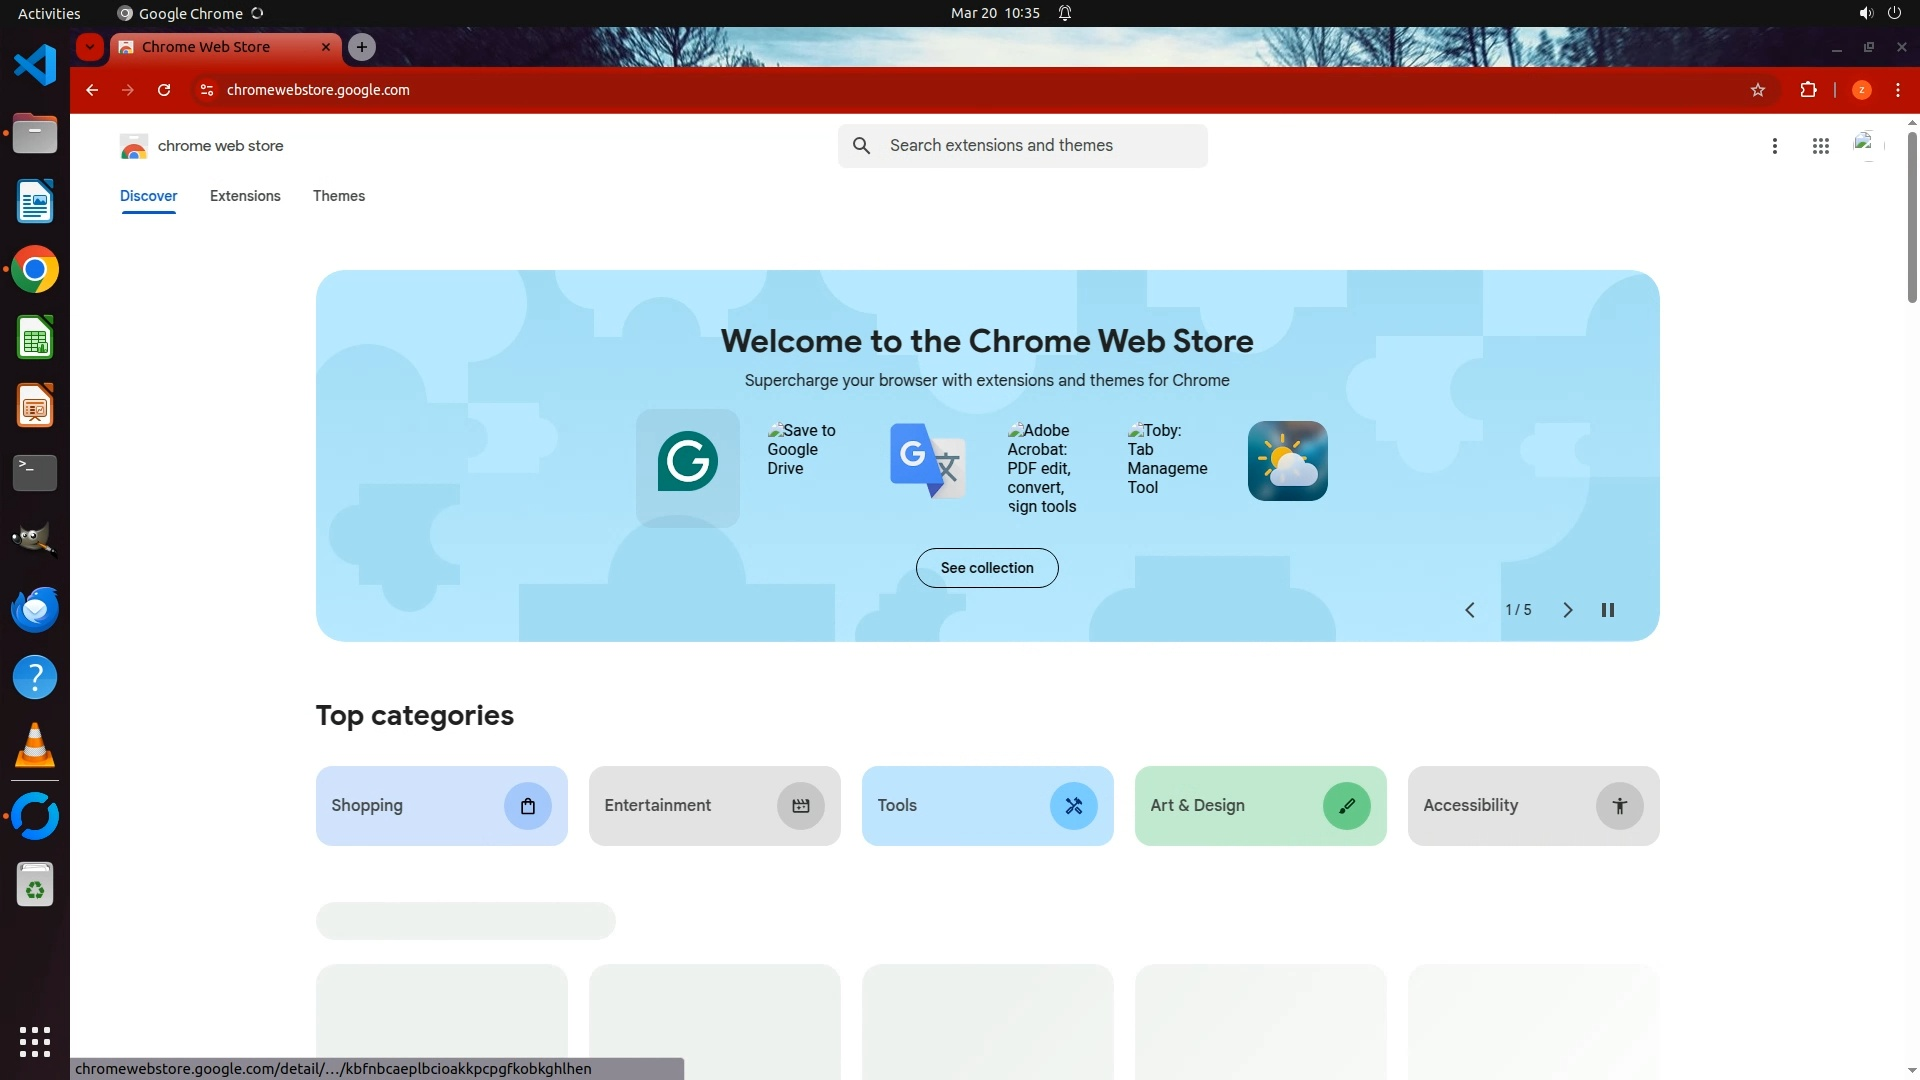Screen dimensions: 1920x1080
Task: Click the See collection button
Action: pos(986,568)
